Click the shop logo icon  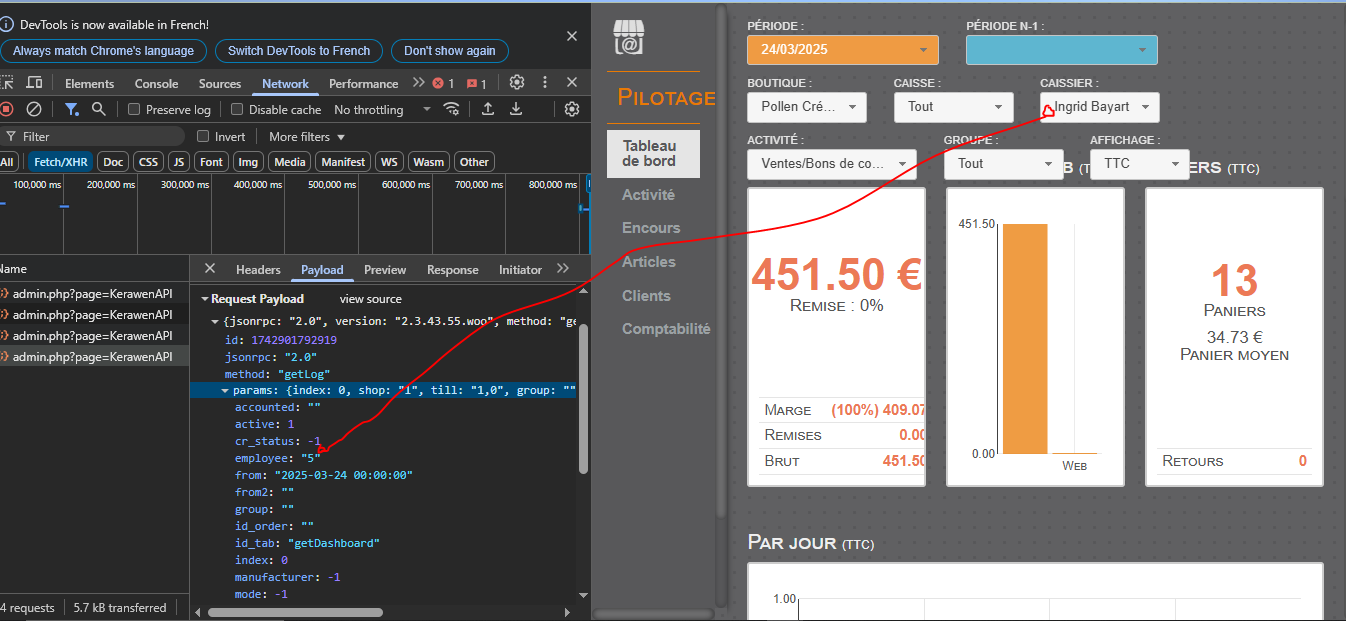[x=628, y=39]
